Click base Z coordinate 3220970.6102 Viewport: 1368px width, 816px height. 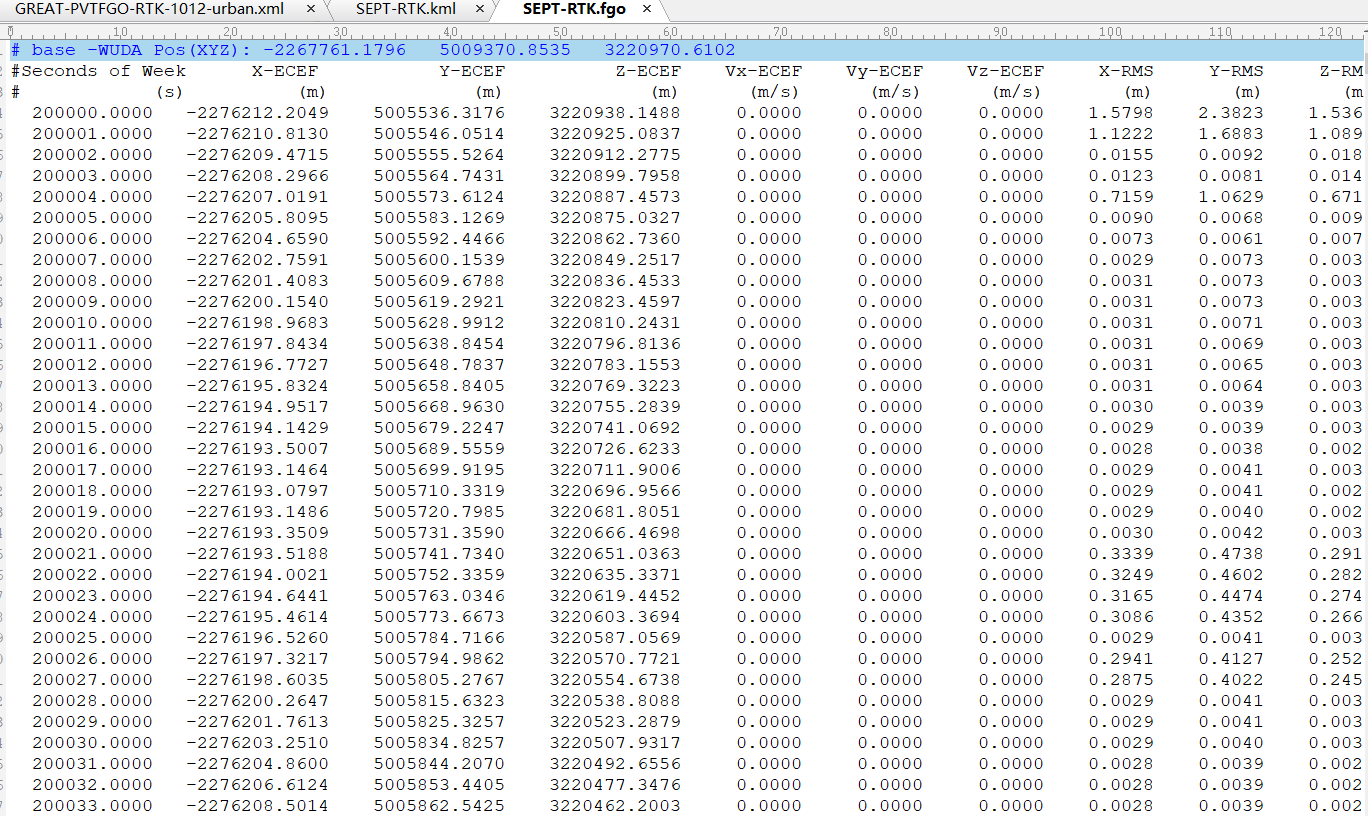coord(670,50)
